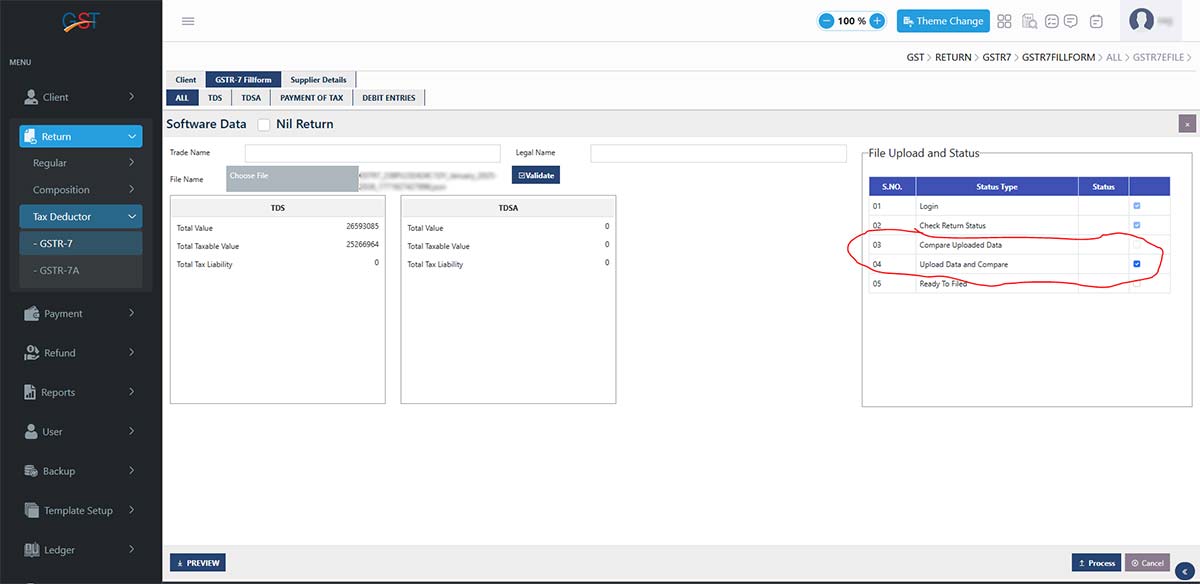Decrease zoom with the minus icon
This screenshot has width=1200, height=584.
827,21
